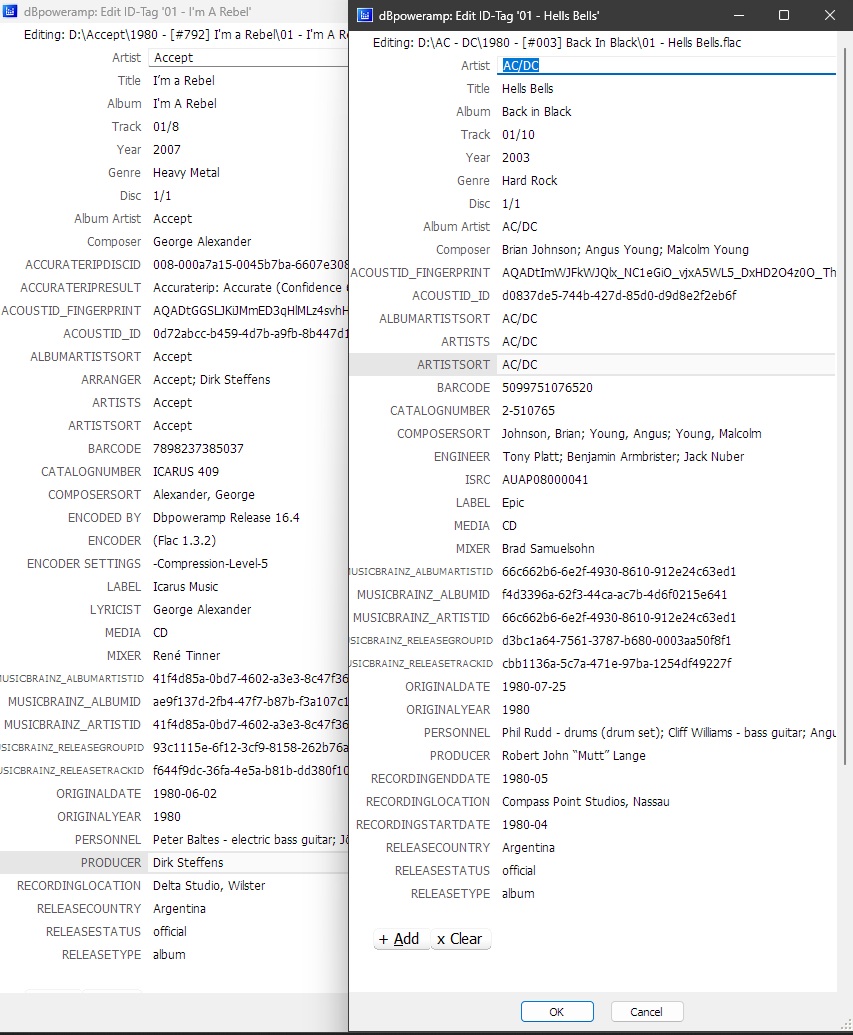Click the Album Artist value AC/DC
853x1035 pixels.
click(520, 226)
